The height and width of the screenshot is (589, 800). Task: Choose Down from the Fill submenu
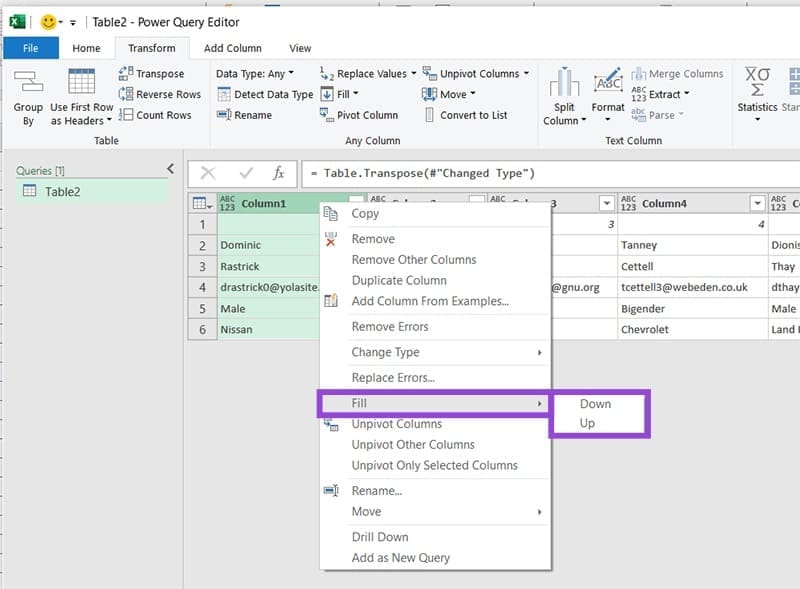597,404
